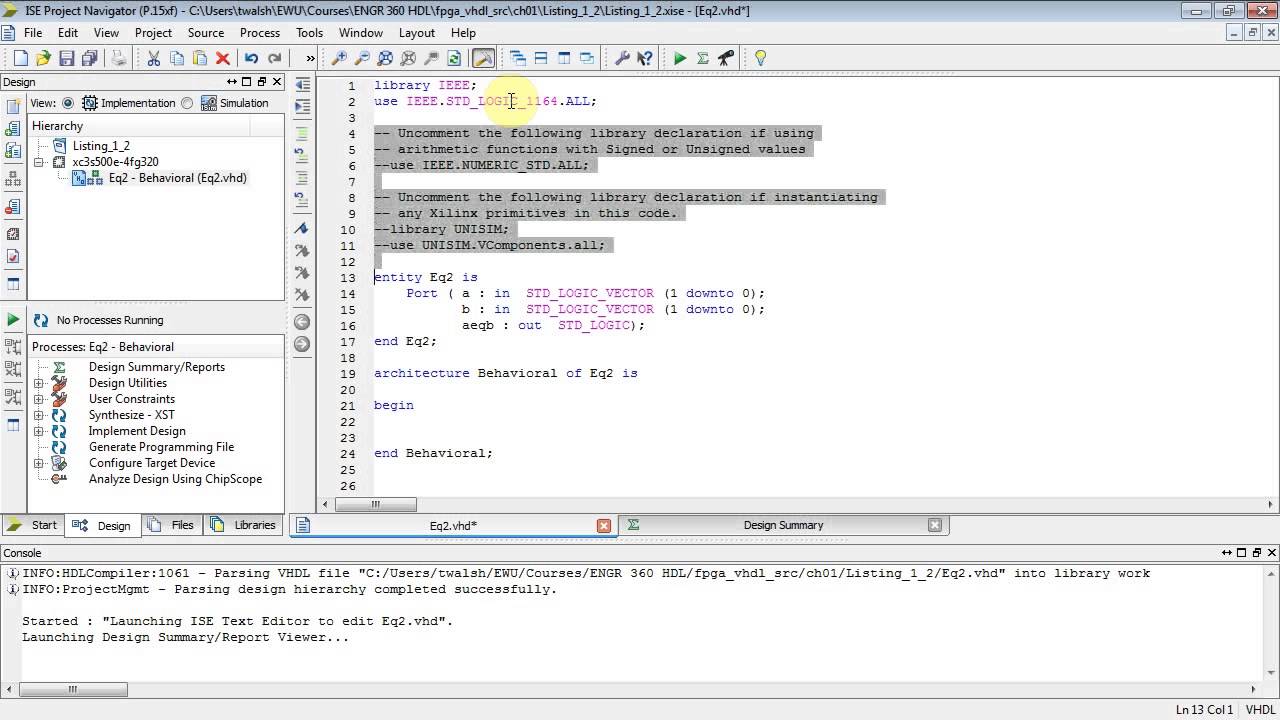Switch to the Start panel tab
This screenshot has width=1280, height=720.
pyautogui.click(x=33, y=525)
